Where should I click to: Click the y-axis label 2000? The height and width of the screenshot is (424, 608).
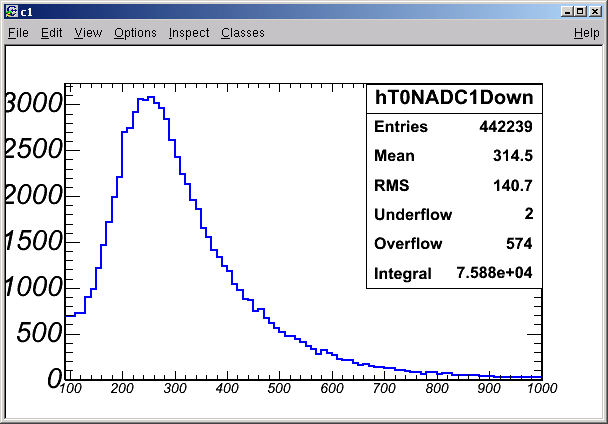[33, 195]
